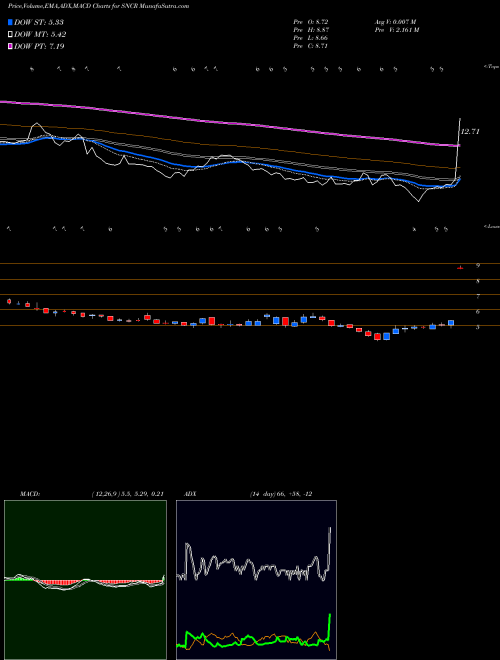Open the dark blue ADX chart panel

coord(256,580)
